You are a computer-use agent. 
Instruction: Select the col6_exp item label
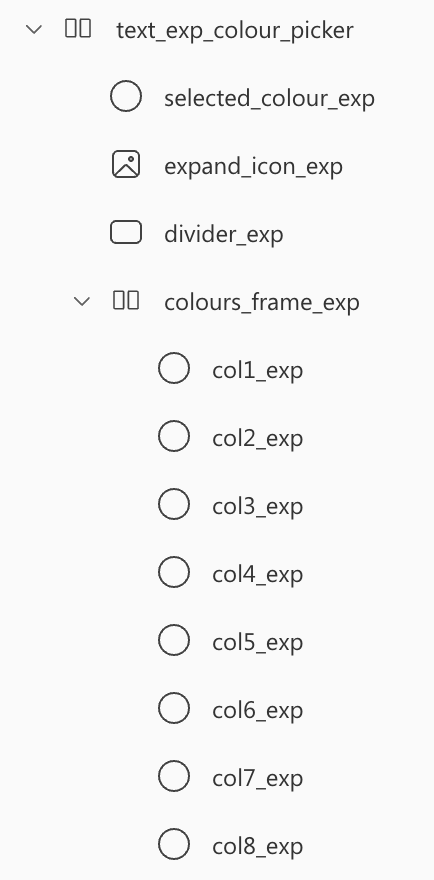pos(258,710)
